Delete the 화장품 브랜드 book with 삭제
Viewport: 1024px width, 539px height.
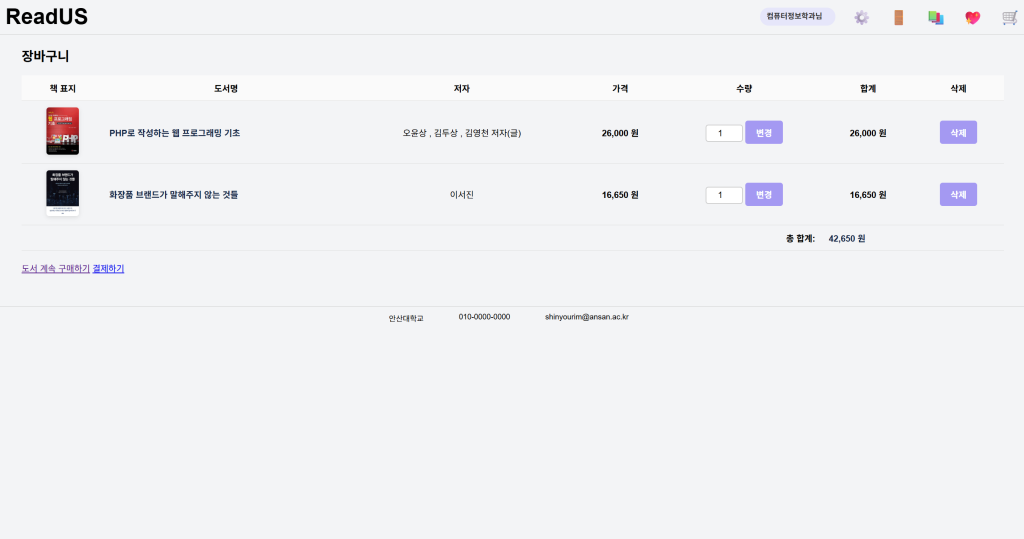pyautogui.click(x=958, y=195)
